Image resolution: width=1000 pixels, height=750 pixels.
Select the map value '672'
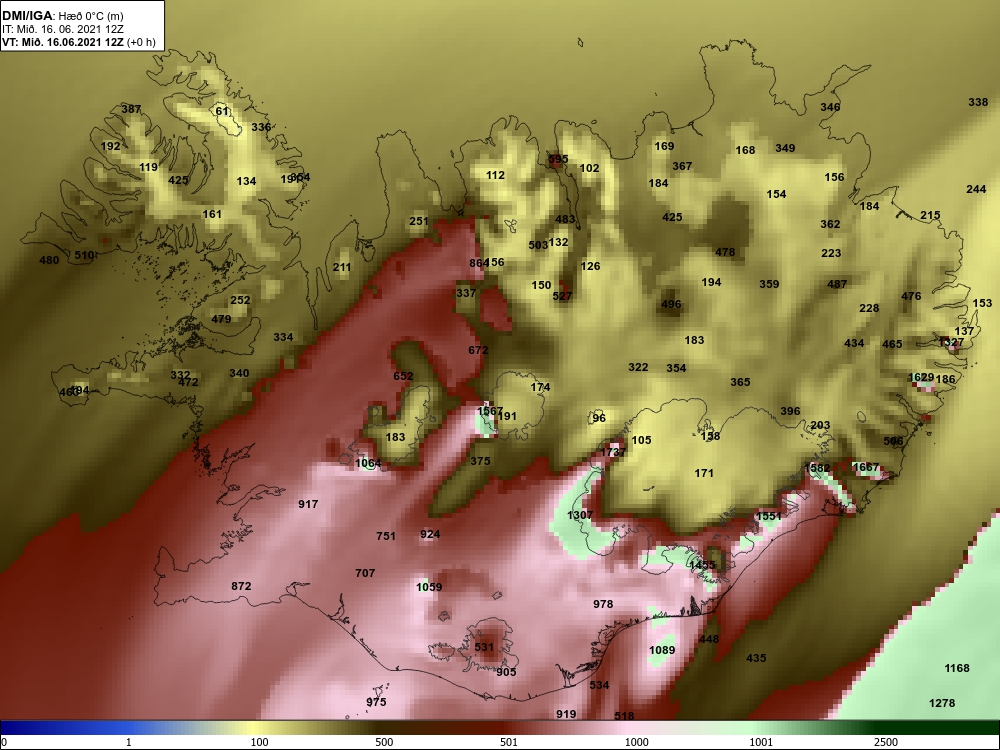click(x=478, y=350)
